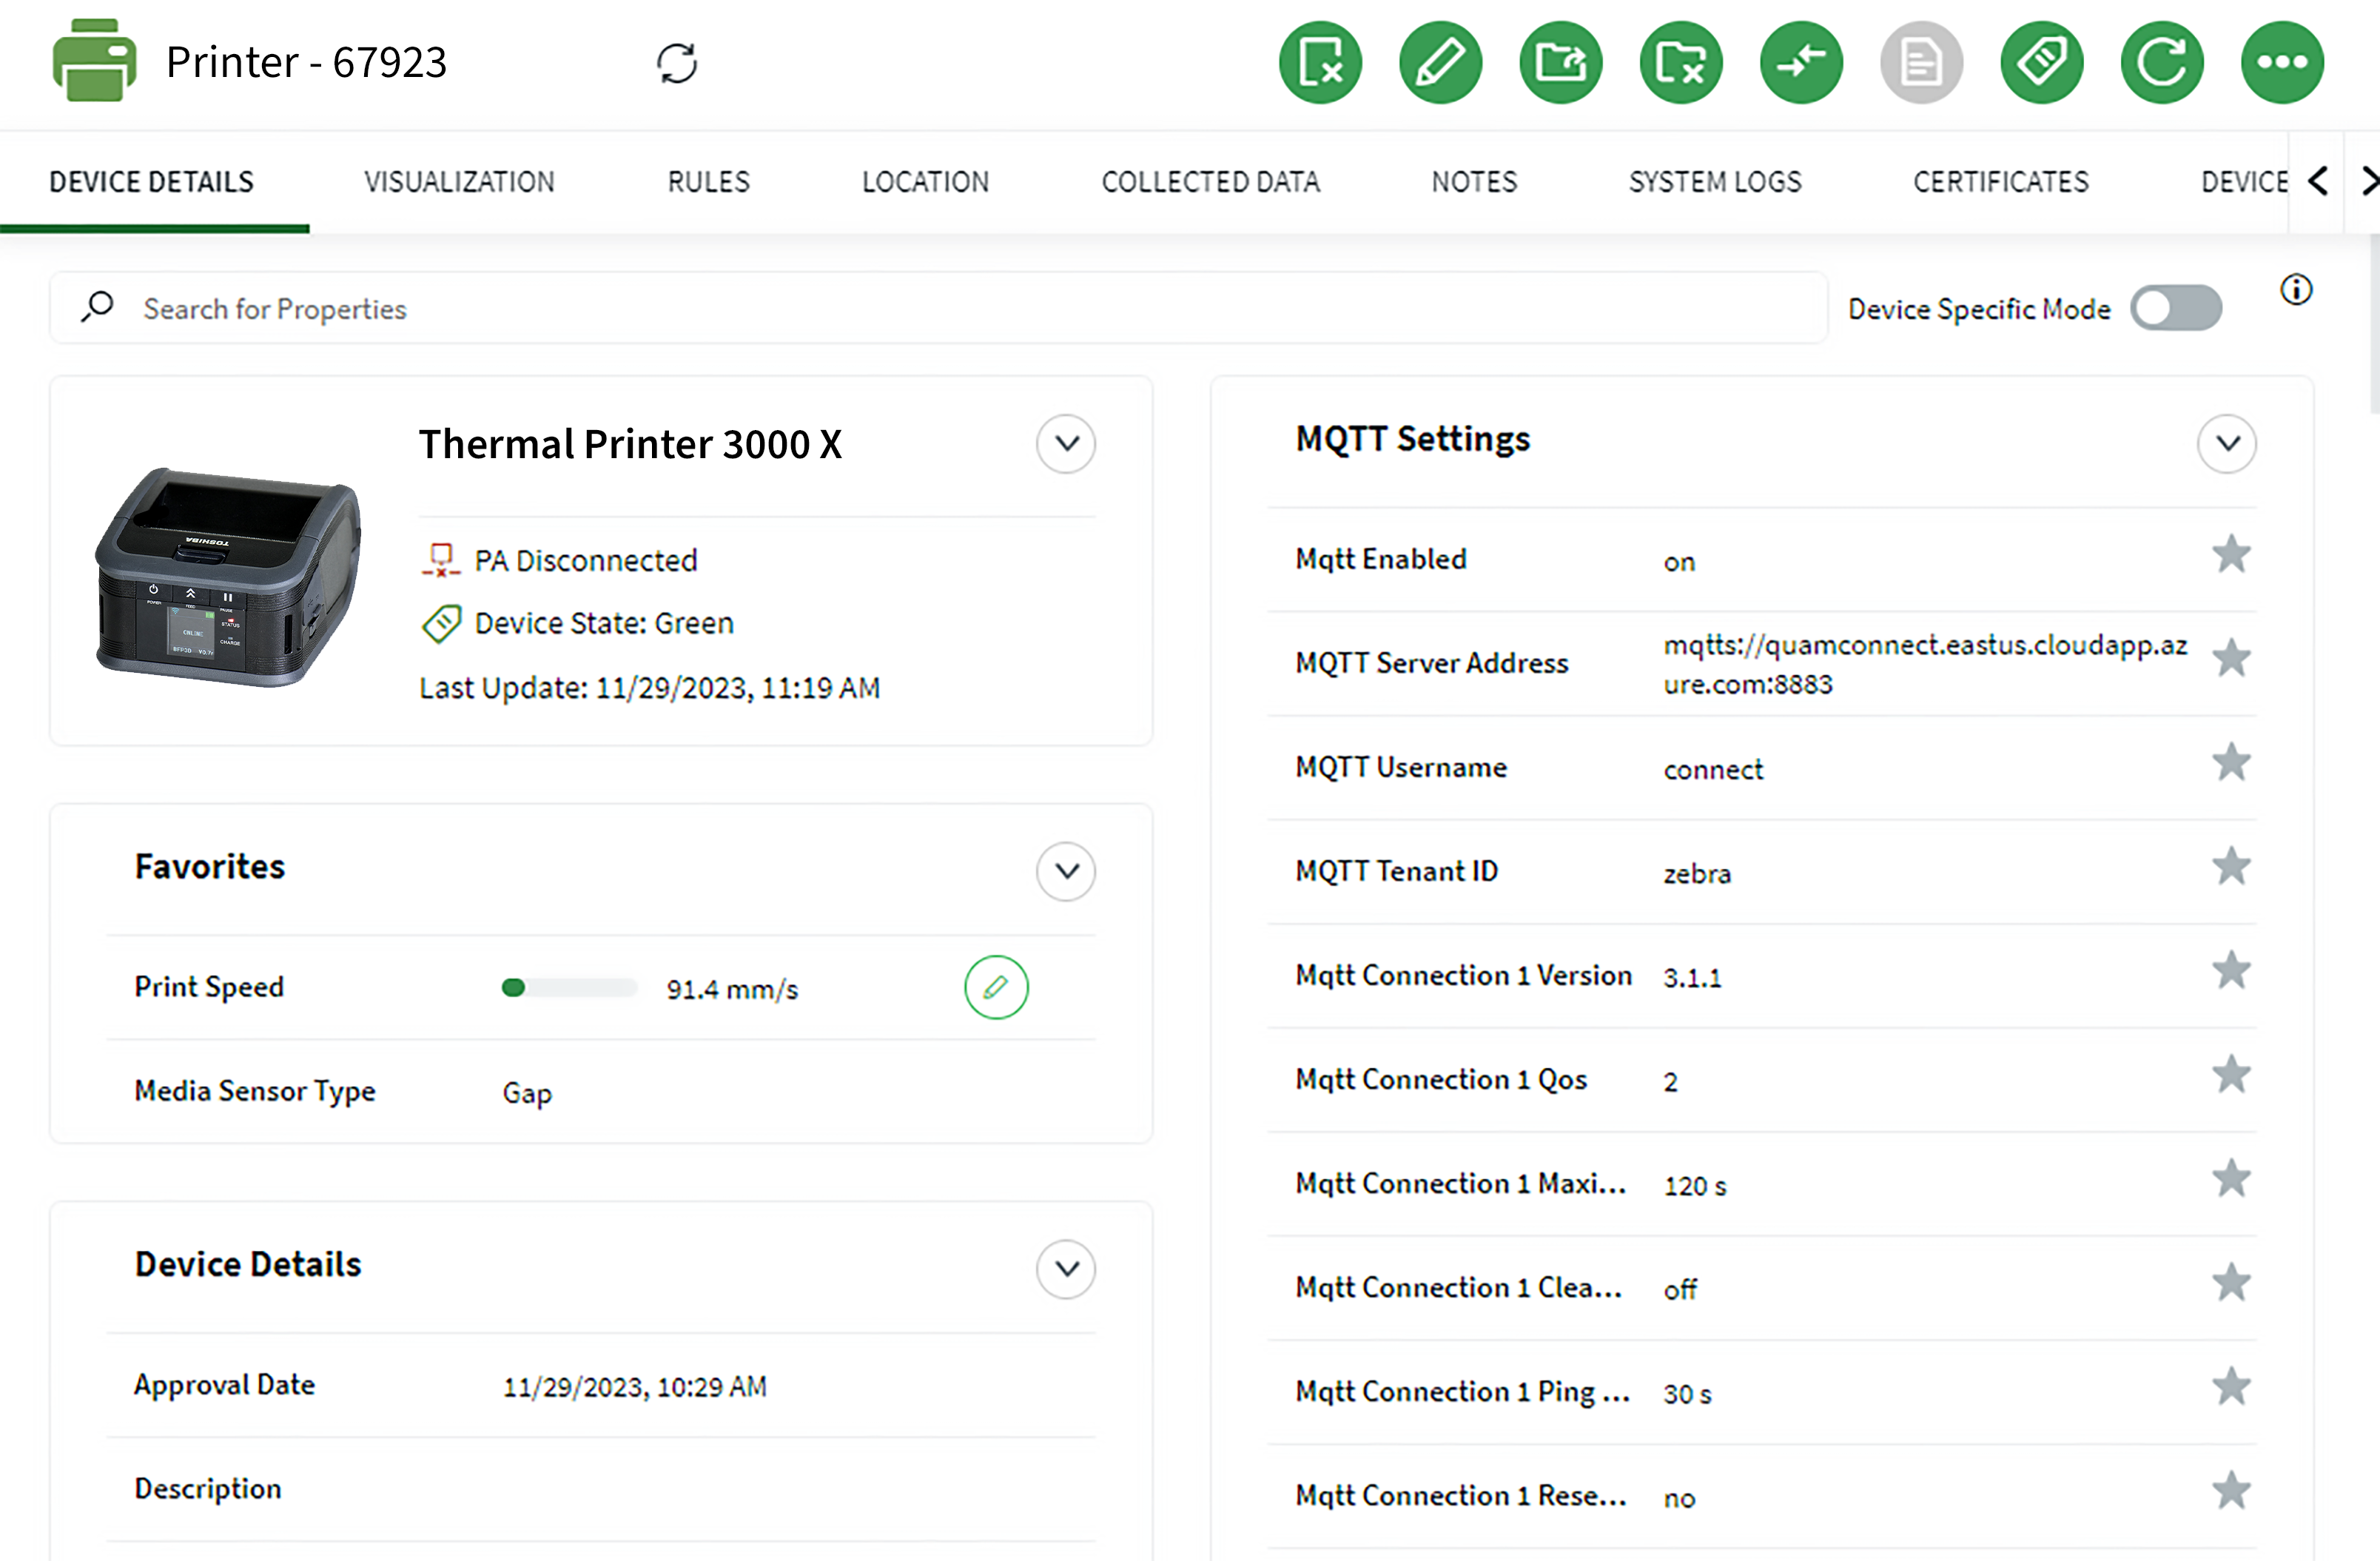The width and height of the screenshot is (2380, 1561).
Task: Click the Media Sensor Type value Gap
Action: tap(527, 1093)
